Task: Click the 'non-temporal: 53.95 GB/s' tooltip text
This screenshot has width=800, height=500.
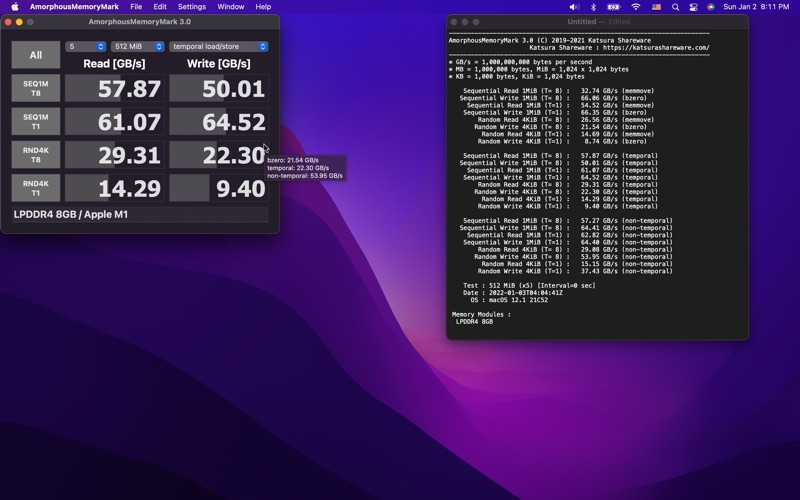Action: pyautogui.click(x=305, y=176)
